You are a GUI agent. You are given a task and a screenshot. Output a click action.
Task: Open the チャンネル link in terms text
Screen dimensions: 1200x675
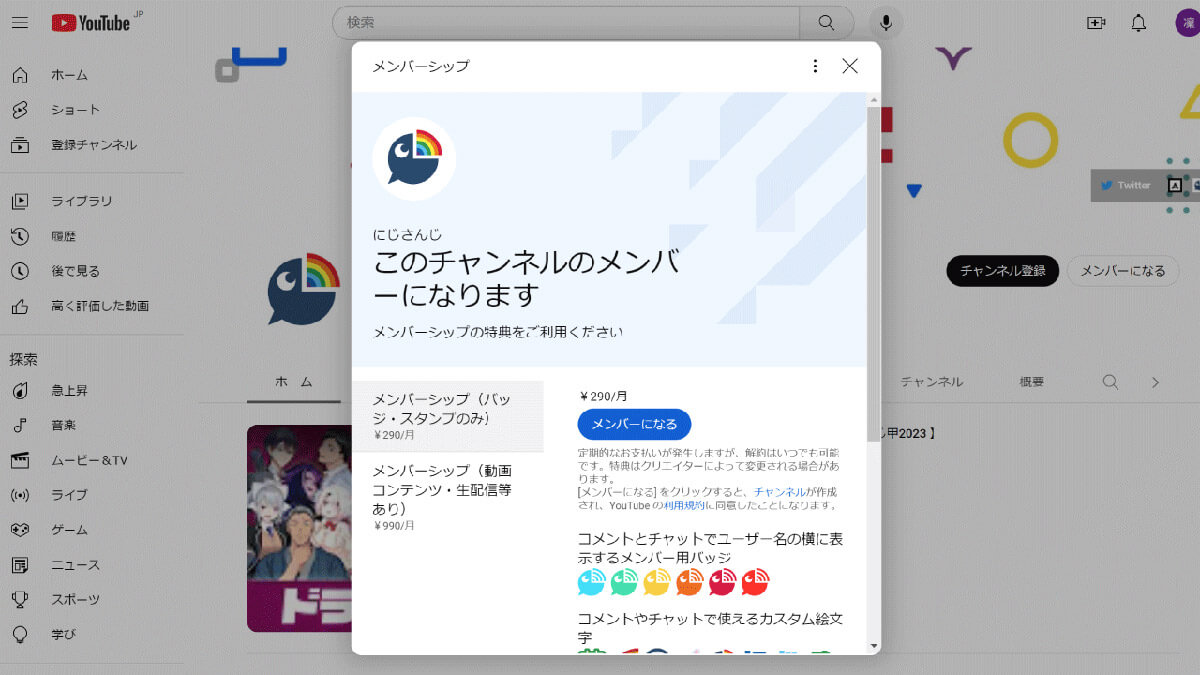(781, 492)
